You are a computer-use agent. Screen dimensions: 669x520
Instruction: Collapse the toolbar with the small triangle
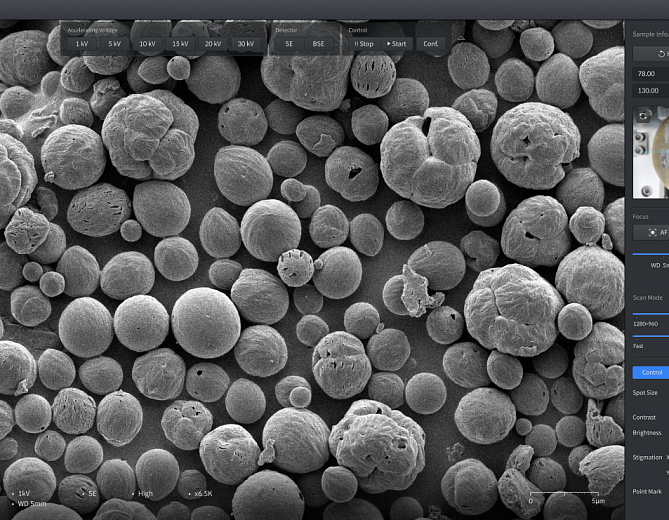click(x=461, y=38)
